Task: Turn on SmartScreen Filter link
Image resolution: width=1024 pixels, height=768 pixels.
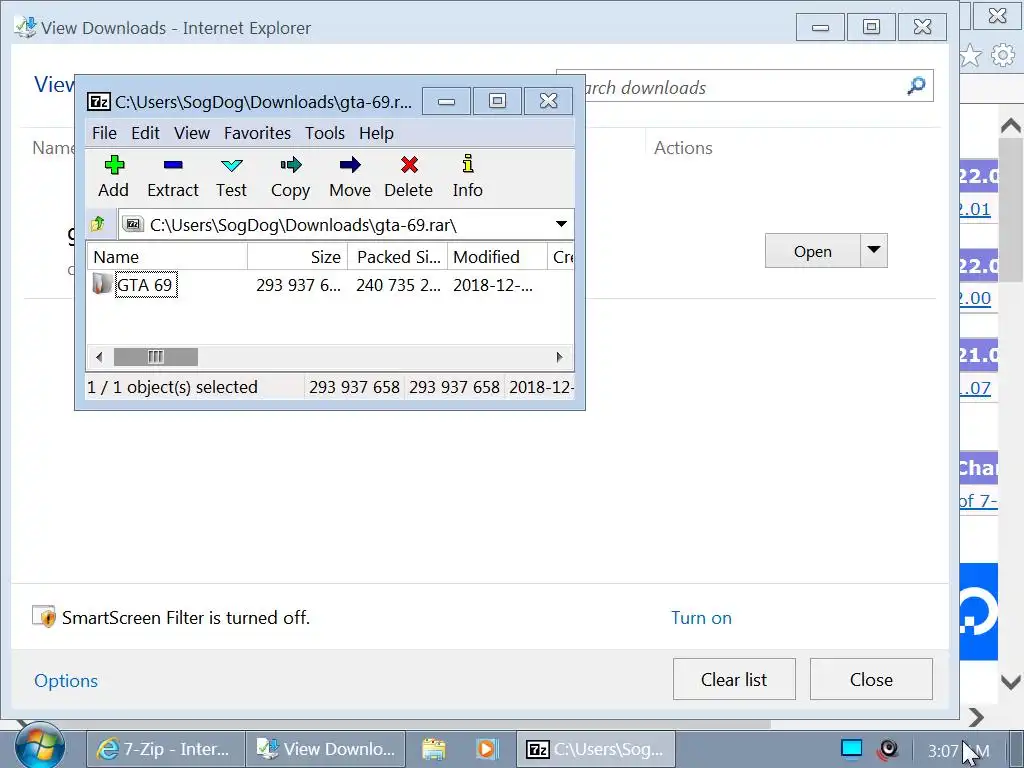Action: tap(701, 618)
